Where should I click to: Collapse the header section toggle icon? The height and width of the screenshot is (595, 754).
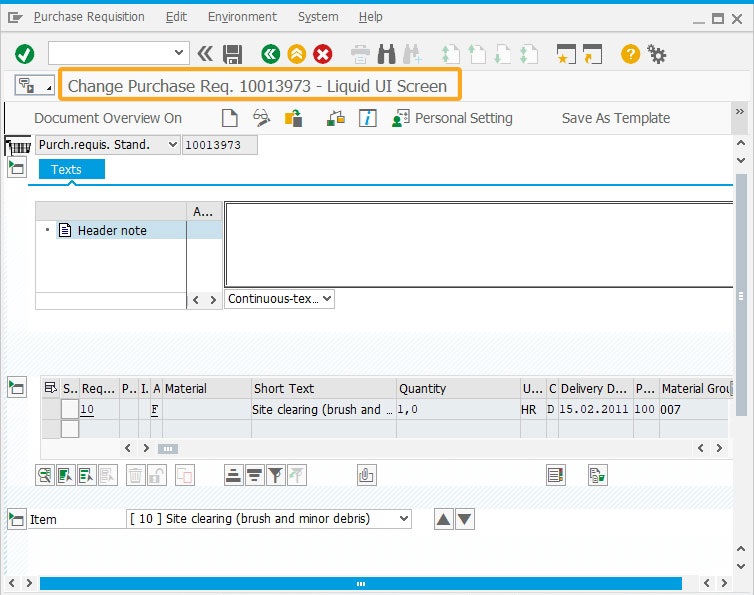tap(17, 168)
